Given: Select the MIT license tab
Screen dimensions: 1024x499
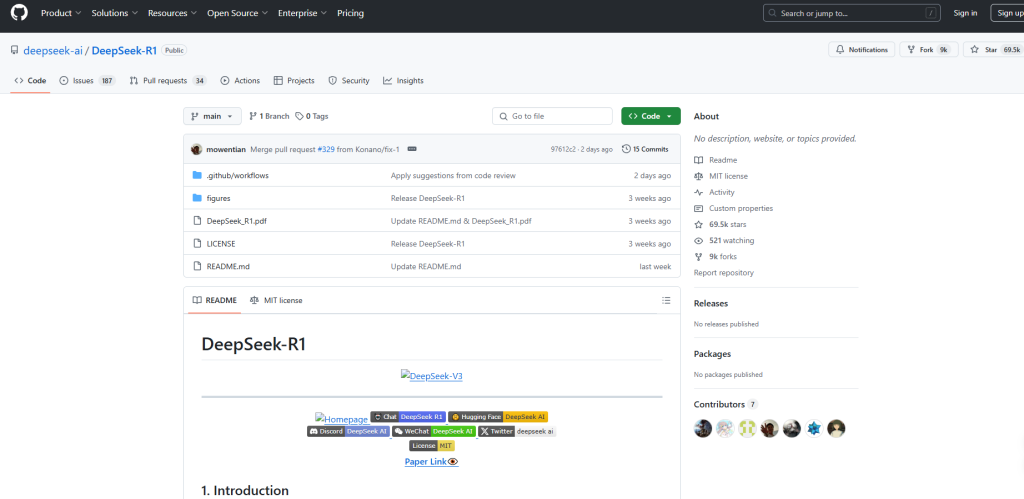Looking at the screenshot, I should [x=276, y=300].
